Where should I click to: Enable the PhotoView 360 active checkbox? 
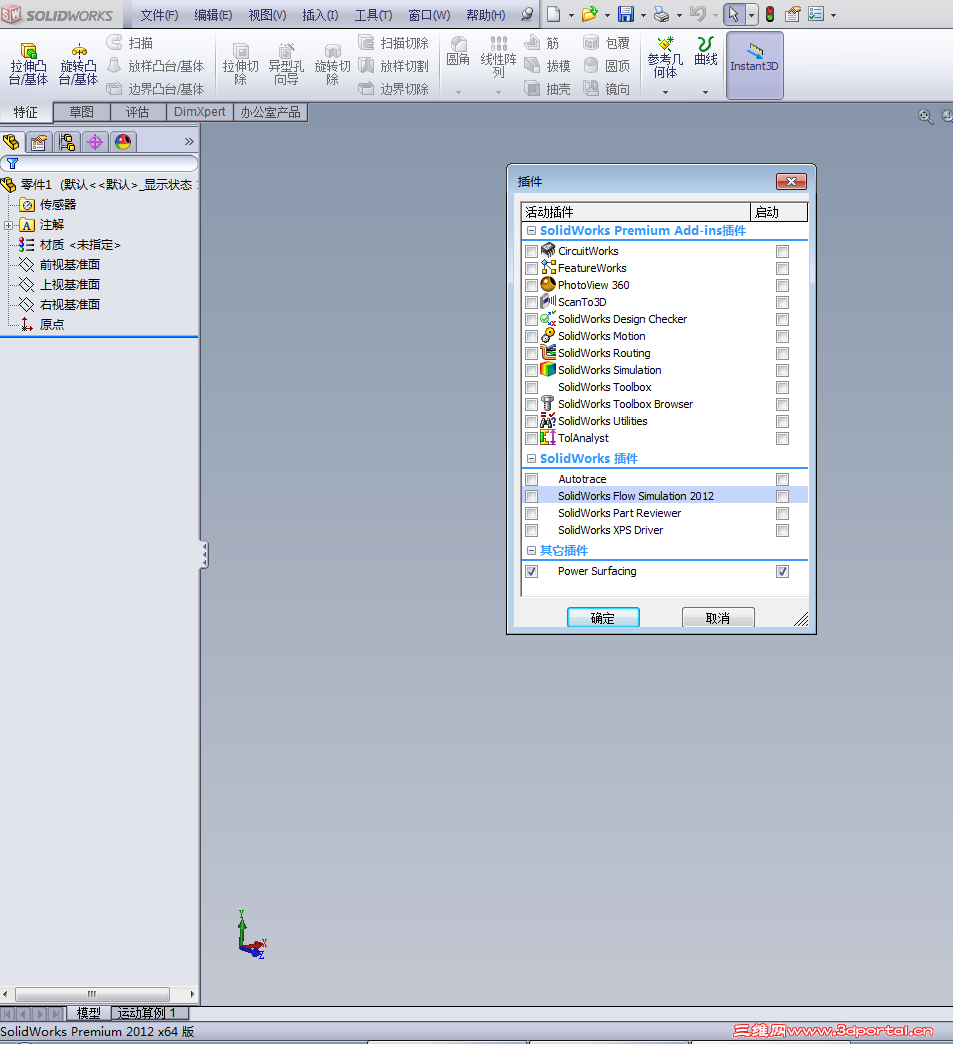tap(531, 285)
